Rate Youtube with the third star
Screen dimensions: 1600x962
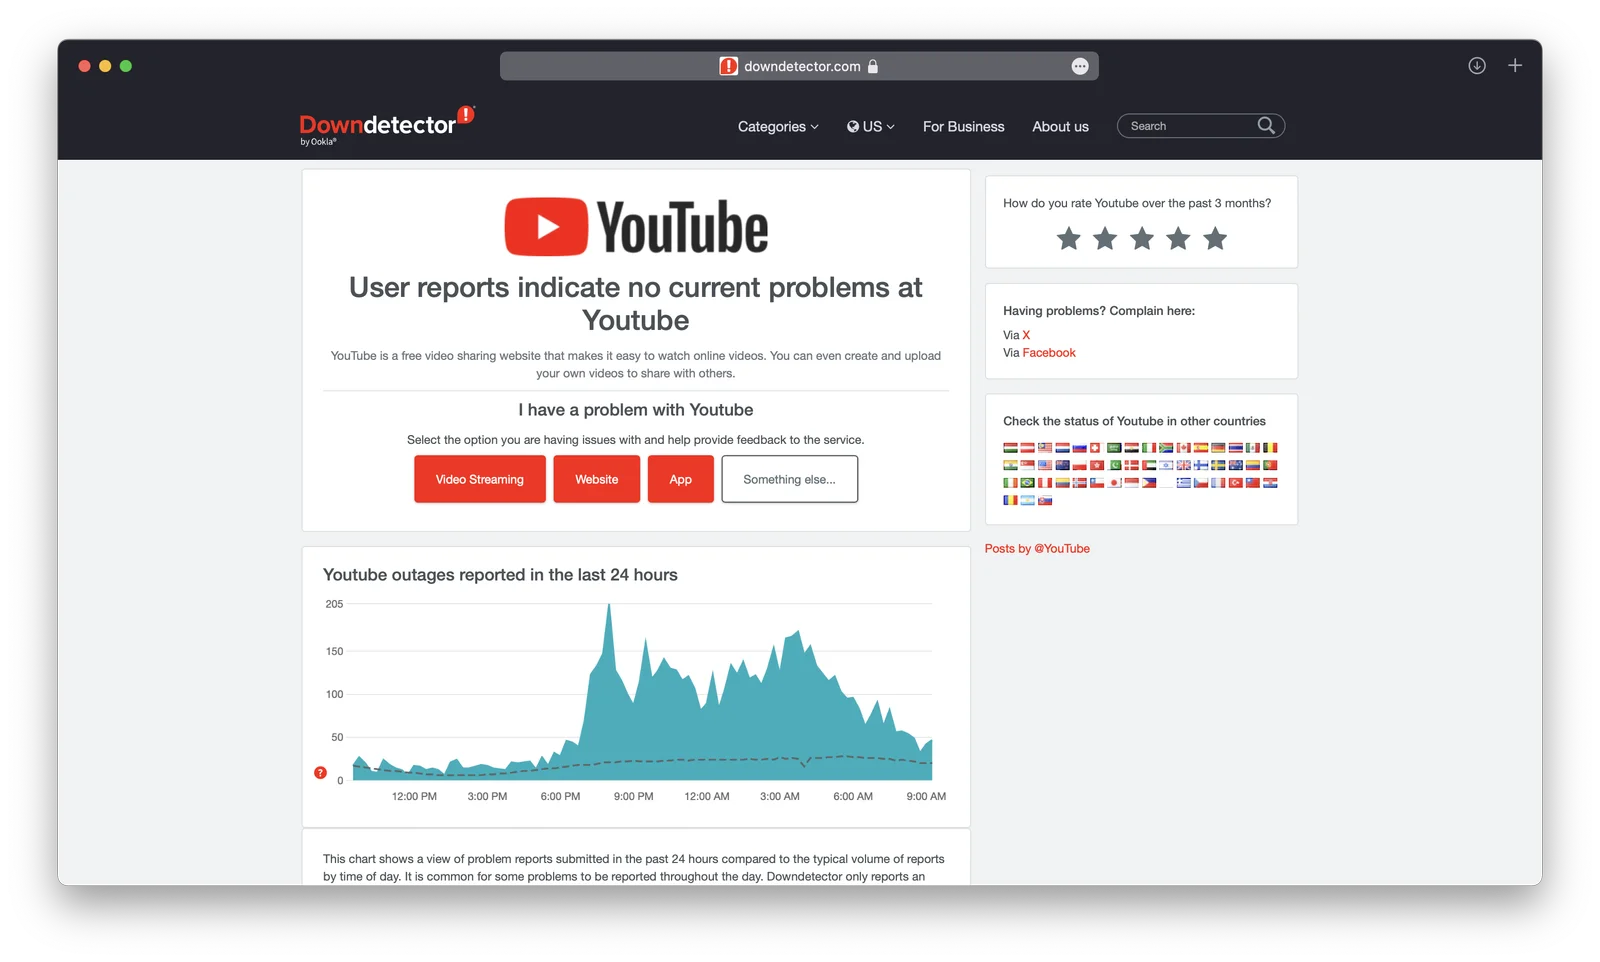[1141, 238]
